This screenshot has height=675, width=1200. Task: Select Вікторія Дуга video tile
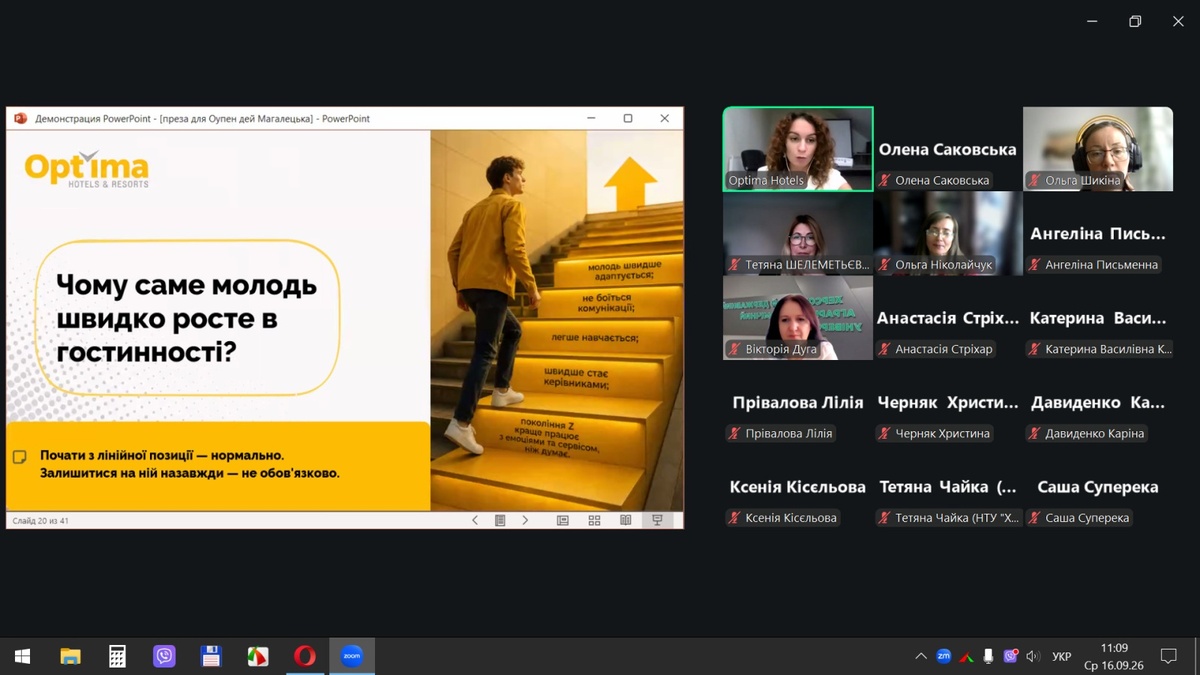point(798,318)
